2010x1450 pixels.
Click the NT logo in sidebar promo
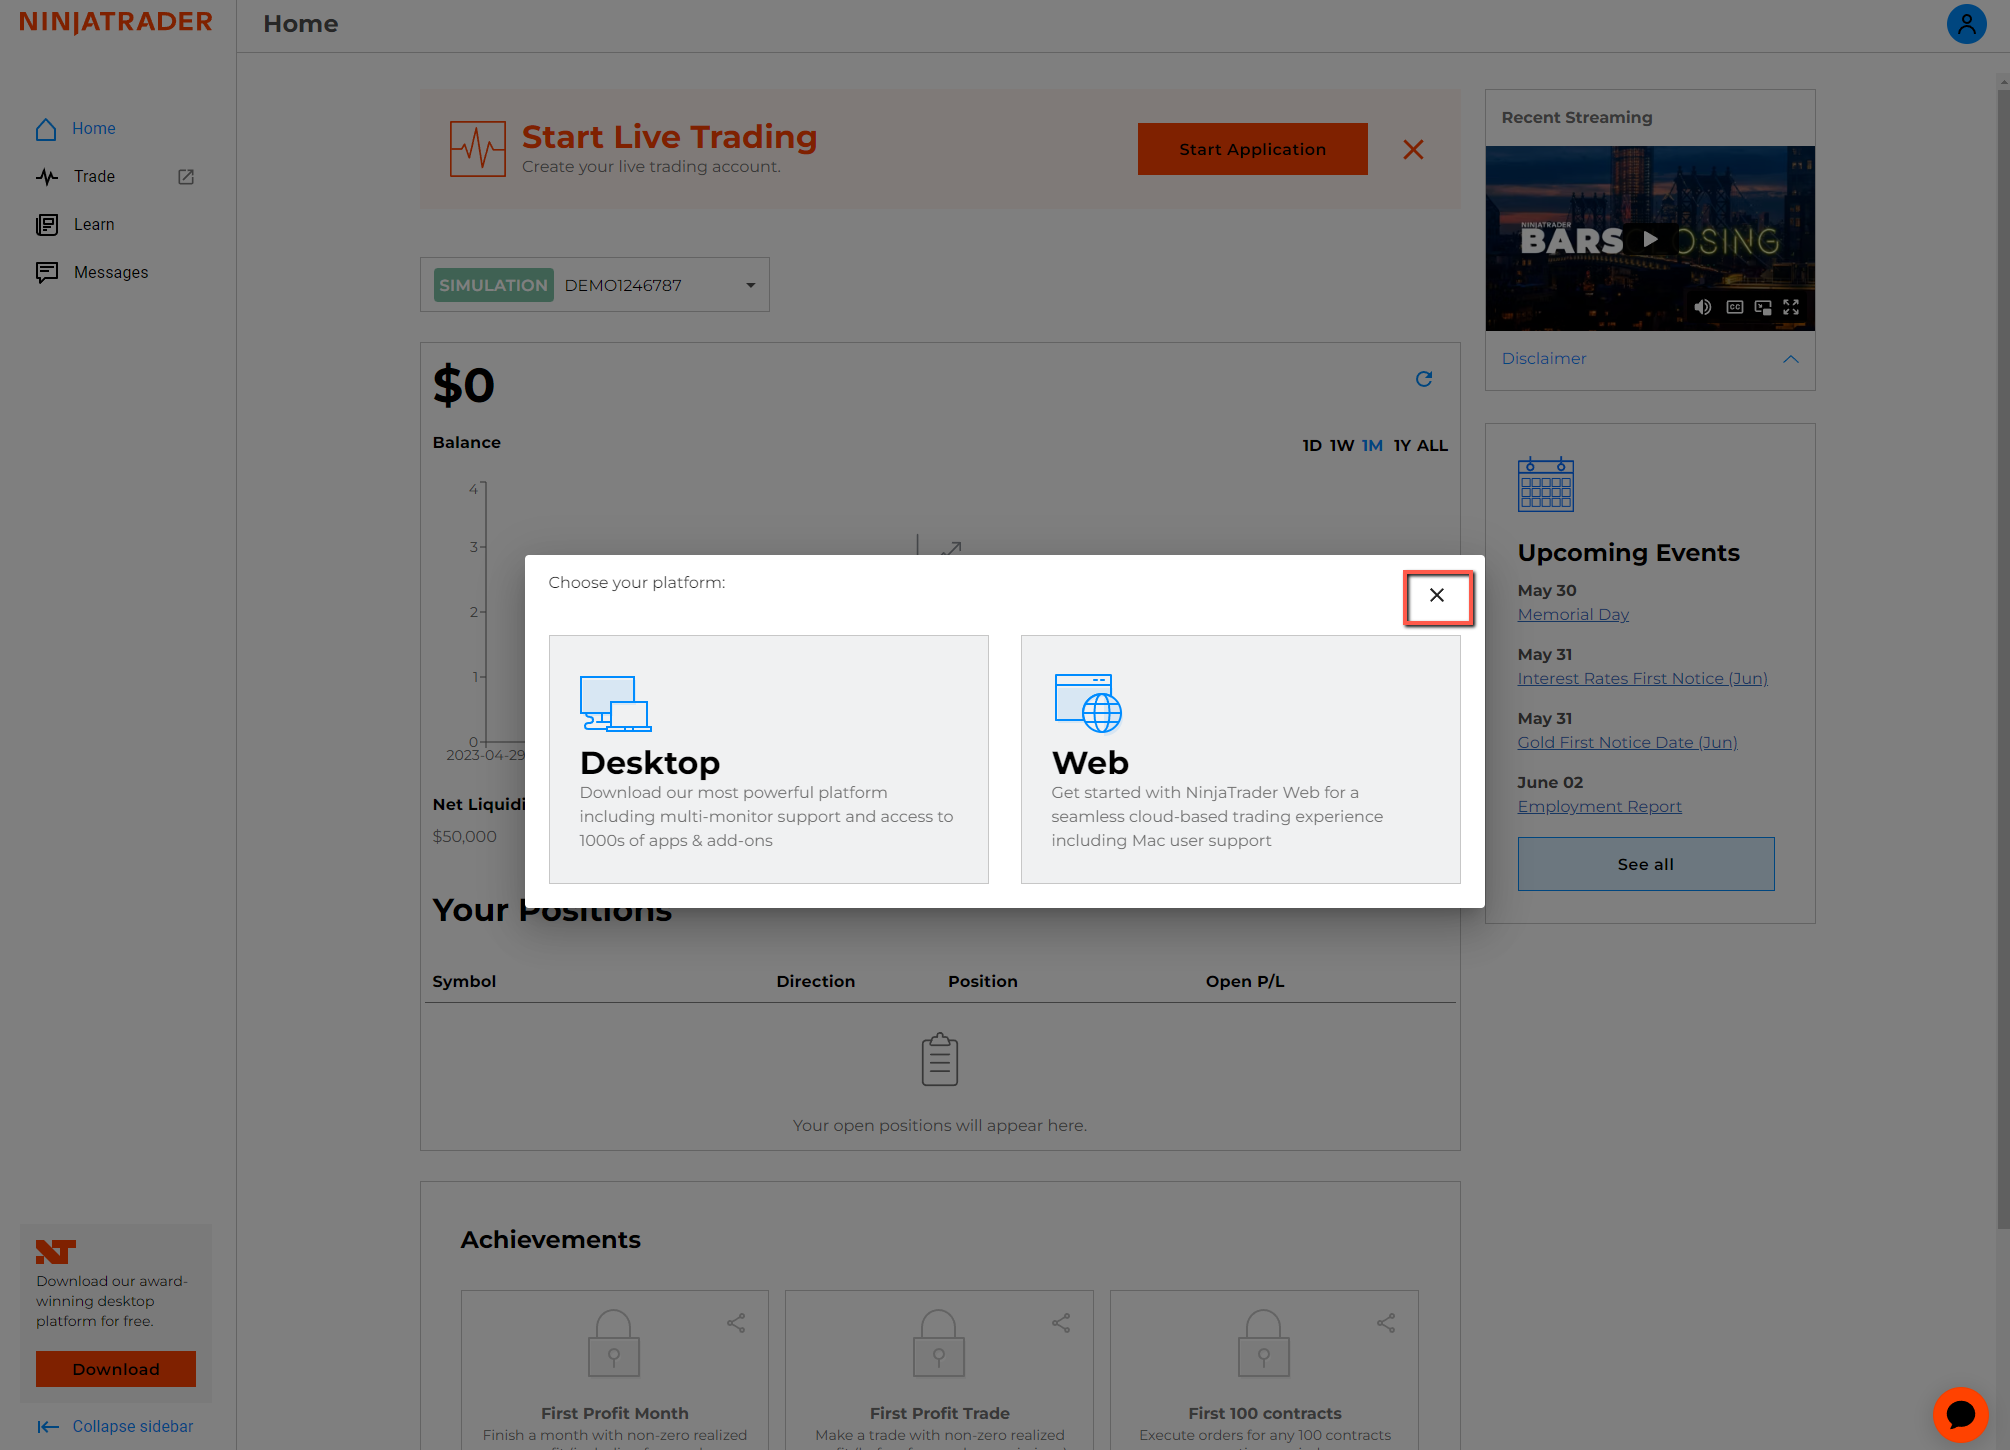[x=56, y=1251]
